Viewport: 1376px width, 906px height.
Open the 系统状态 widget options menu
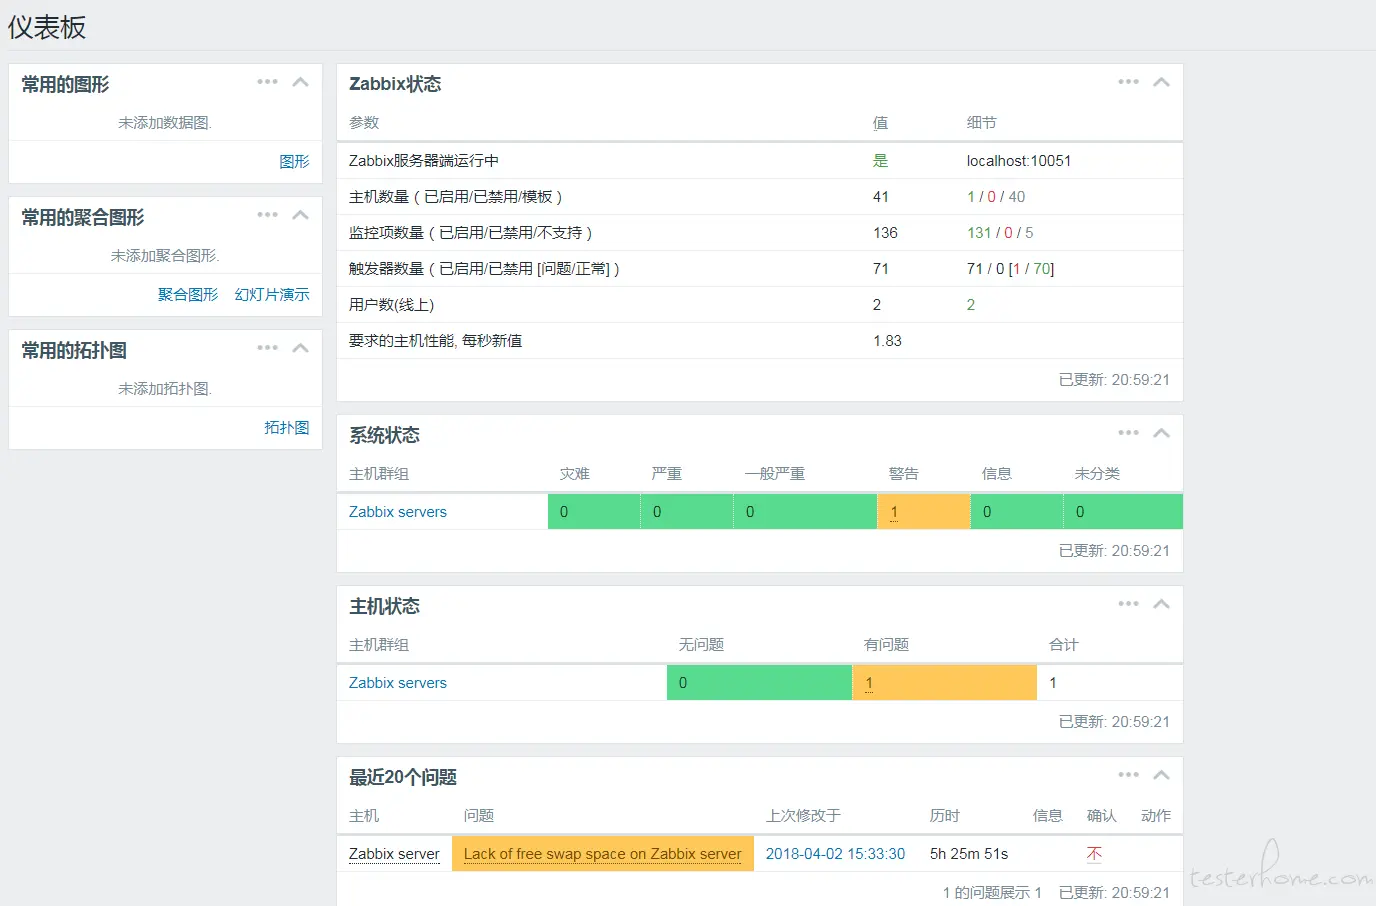pyautogui.click(x=1128, y=433)
